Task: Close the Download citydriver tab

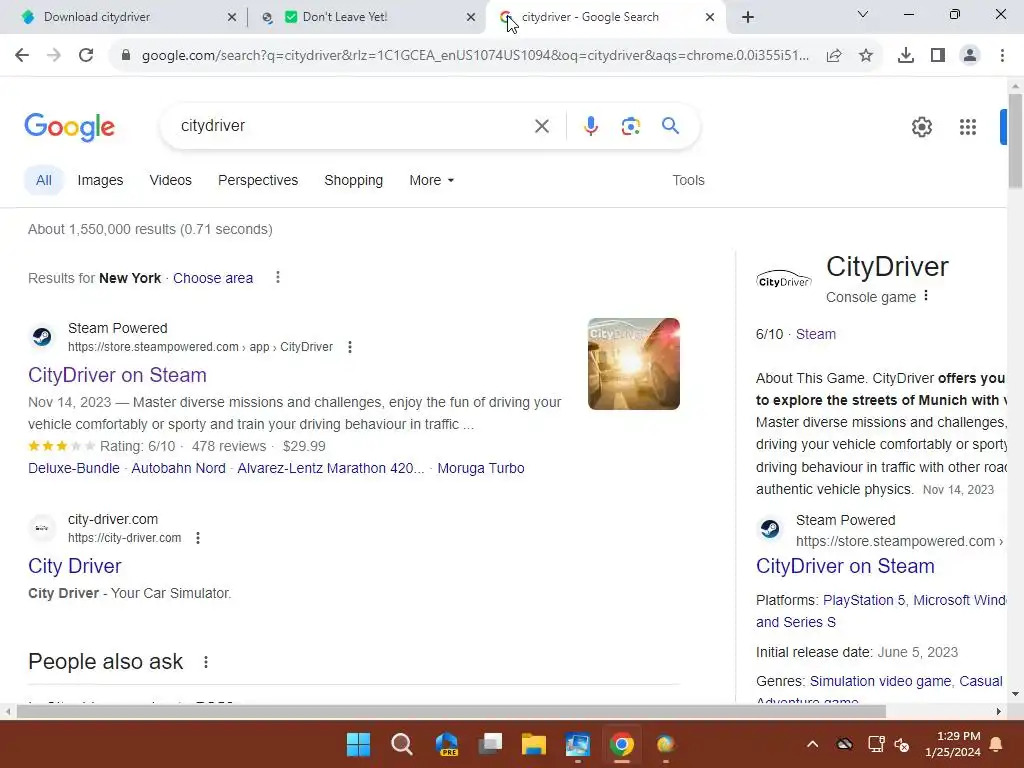Action: coord(232,18)
